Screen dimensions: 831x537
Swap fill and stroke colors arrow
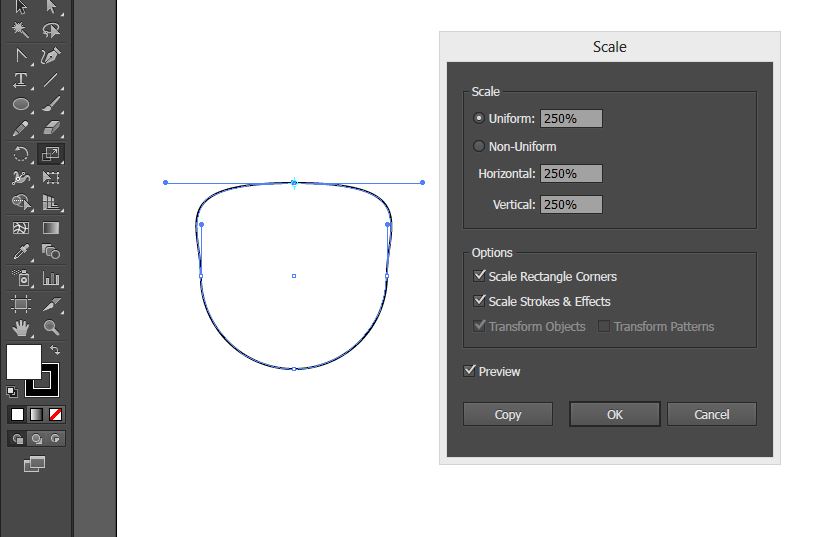tap(55, 350)
